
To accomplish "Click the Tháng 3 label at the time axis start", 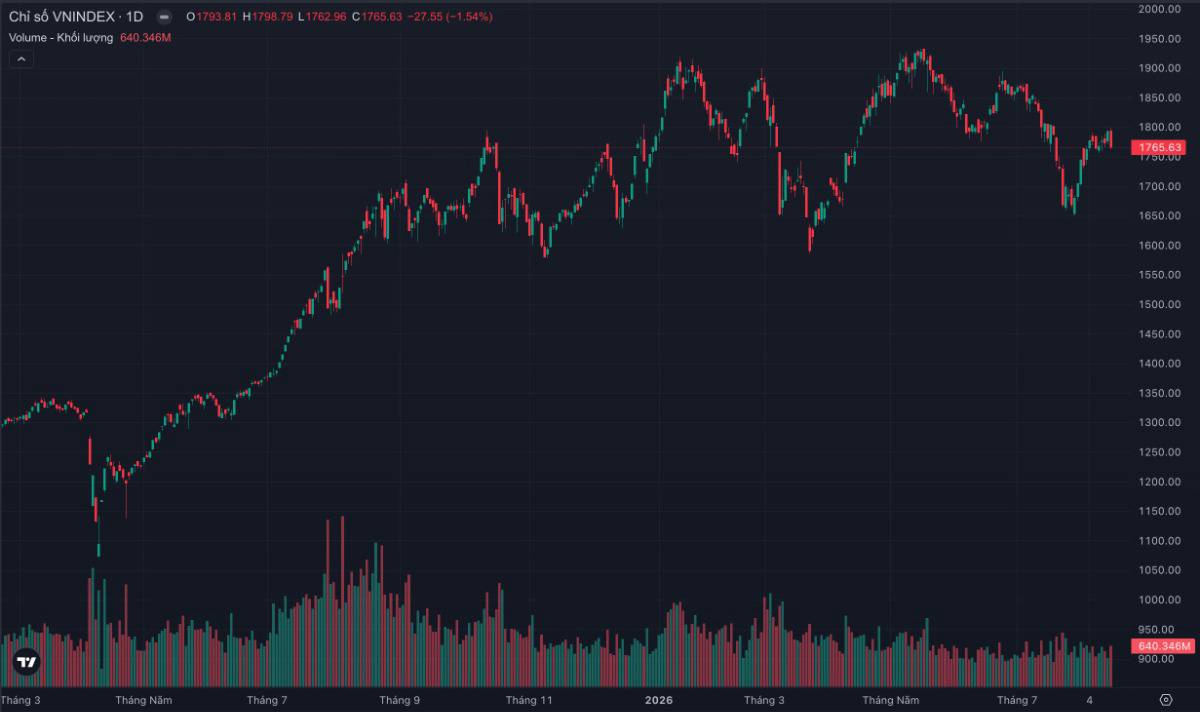I will [x=22, y=700].
